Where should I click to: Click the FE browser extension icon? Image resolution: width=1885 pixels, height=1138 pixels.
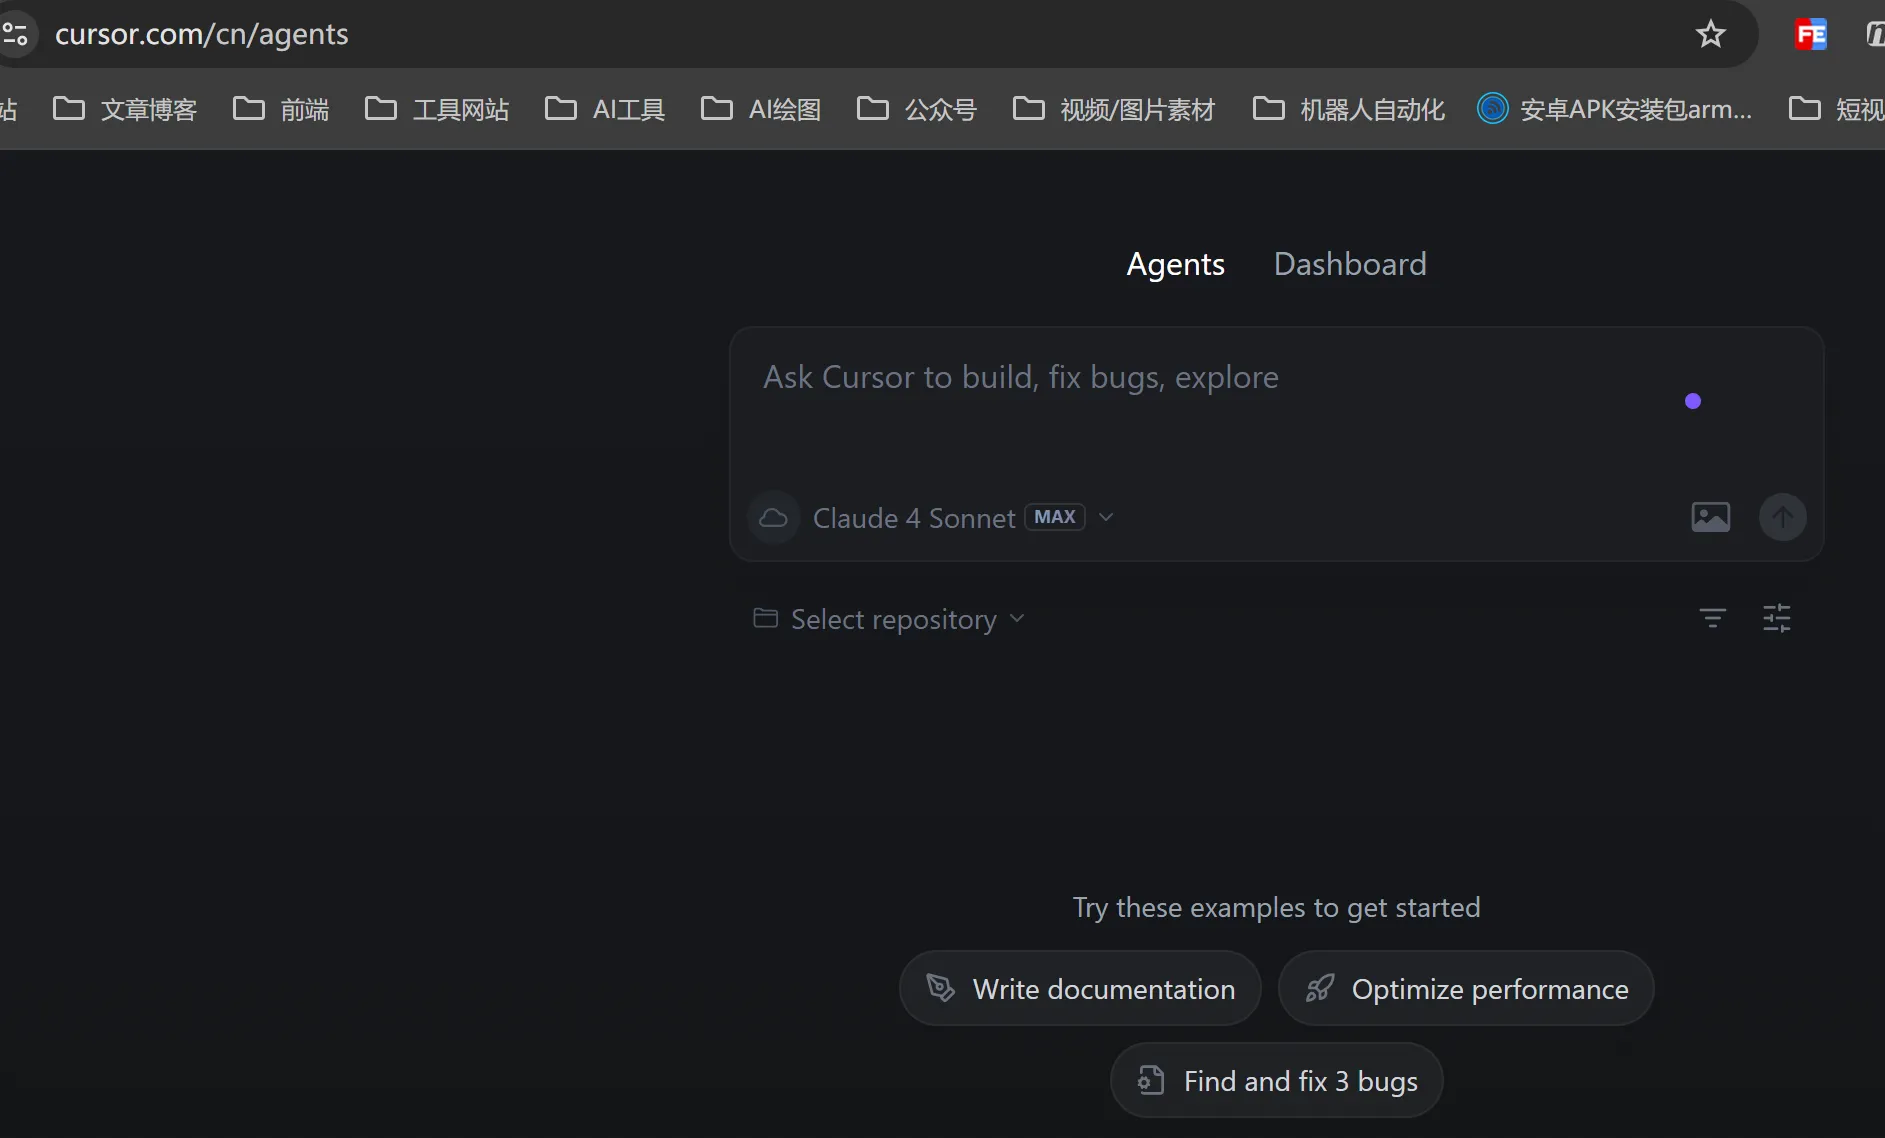pos(1811,33)
